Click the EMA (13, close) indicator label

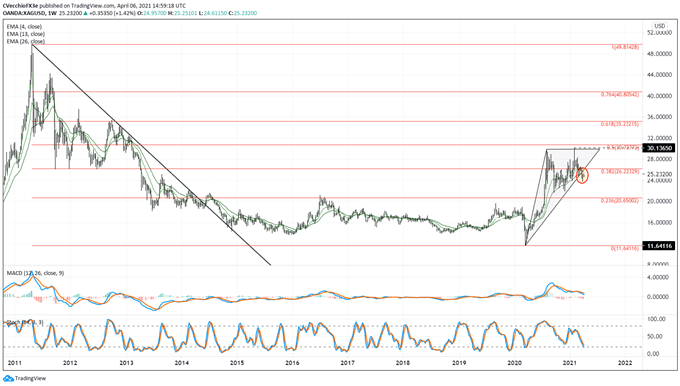tap(26, 34)
